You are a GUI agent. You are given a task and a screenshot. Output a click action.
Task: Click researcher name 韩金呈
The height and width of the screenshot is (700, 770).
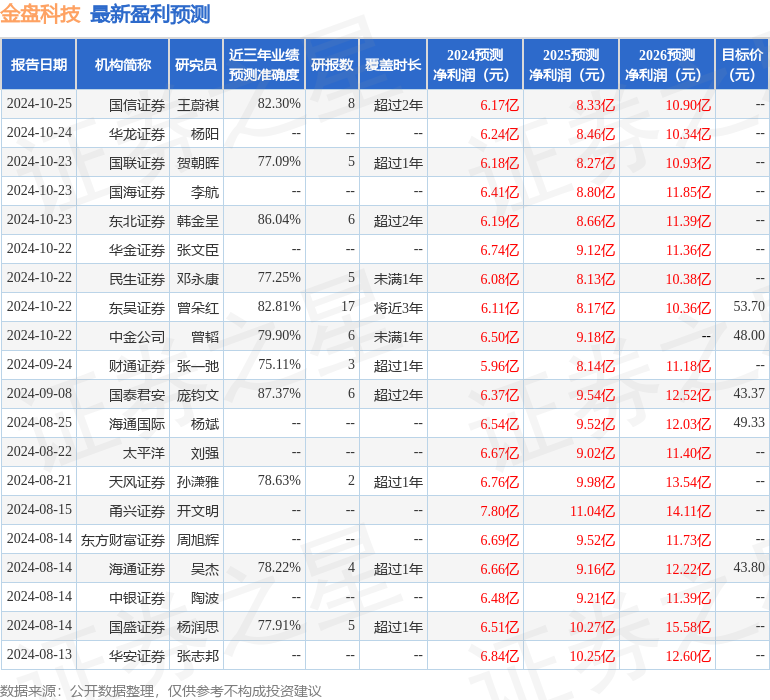[198, 221]
